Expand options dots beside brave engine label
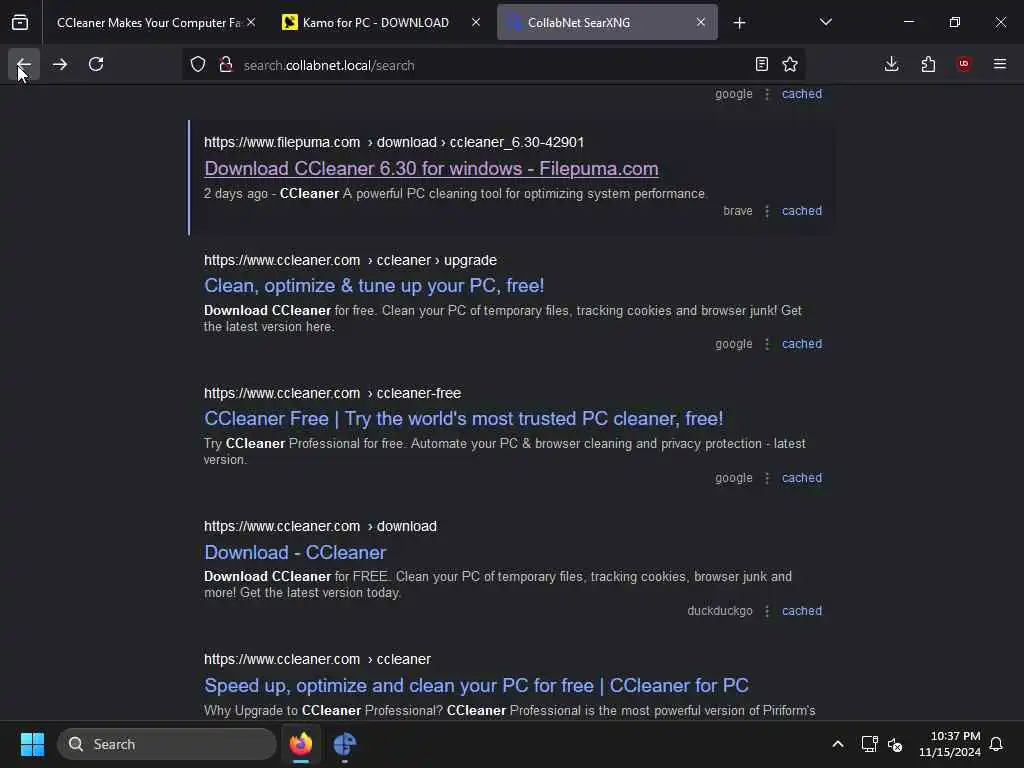 [x=767, y=211]
